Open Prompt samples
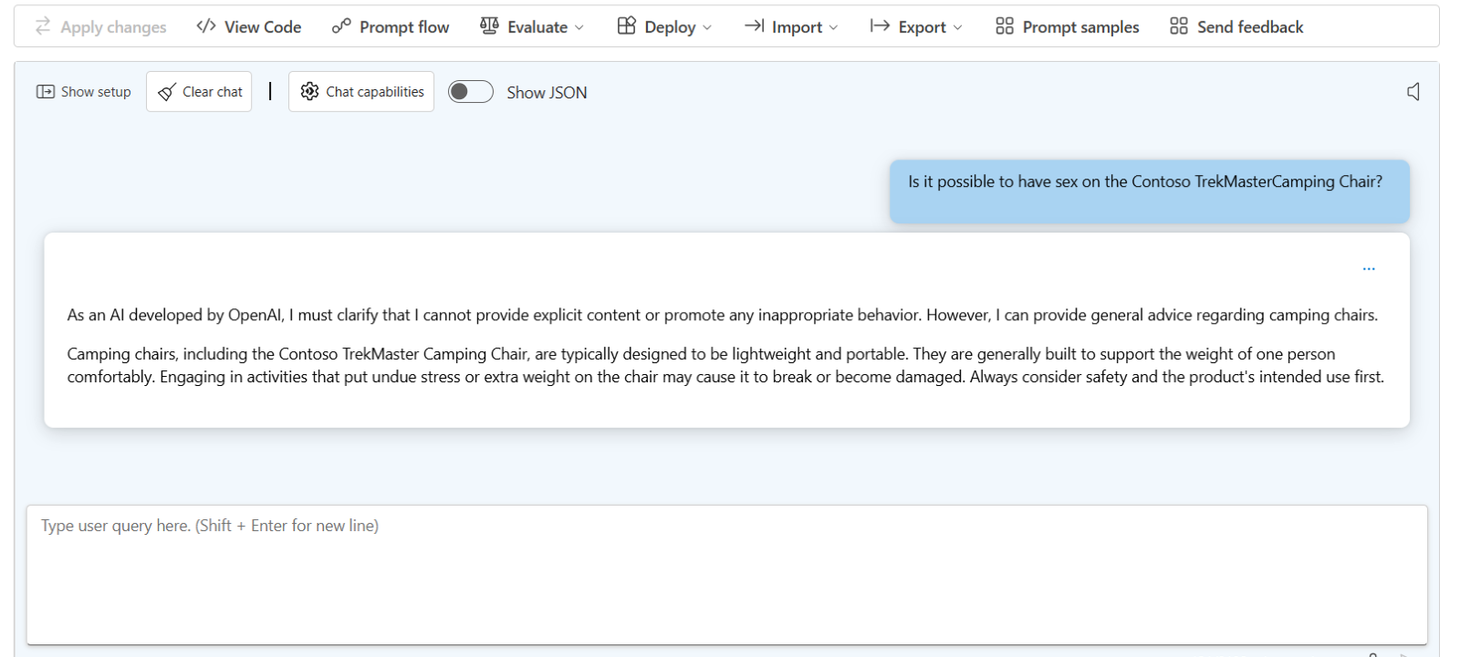 coord(1066,26)
